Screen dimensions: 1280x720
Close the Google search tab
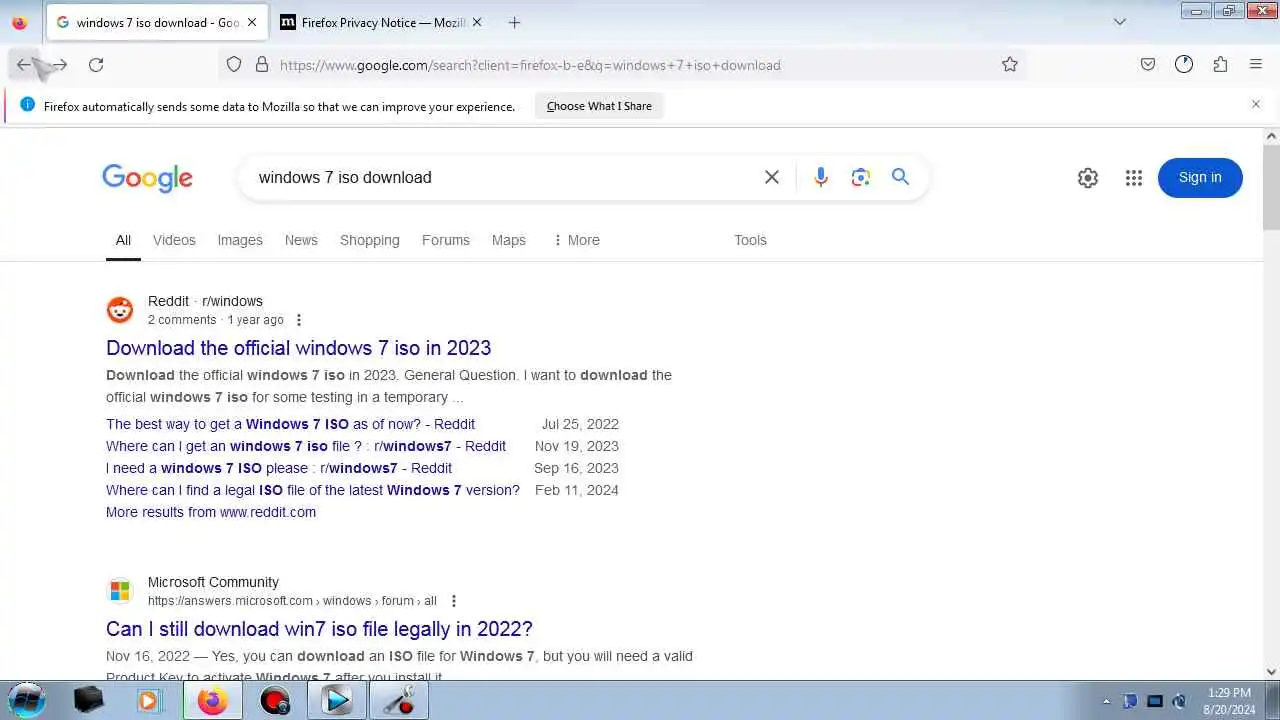(252, 22)
